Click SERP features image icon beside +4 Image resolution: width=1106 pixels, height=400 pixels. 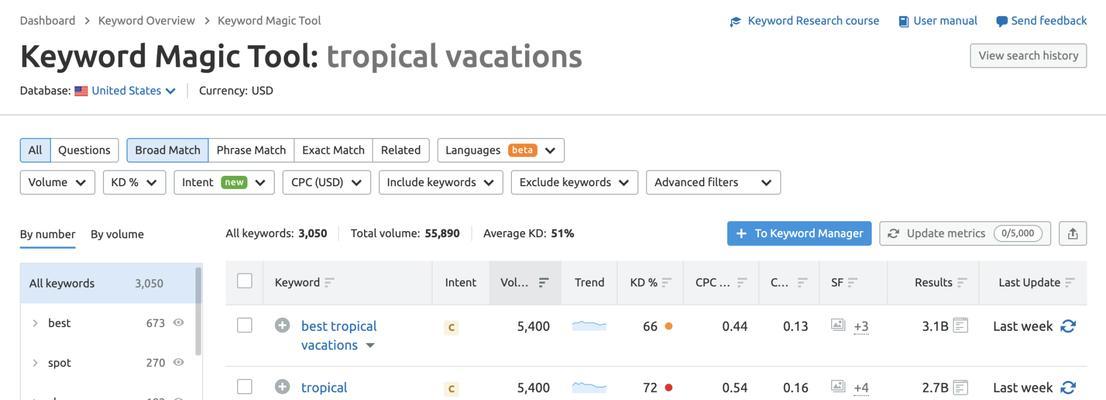click(x=838, y=387)
